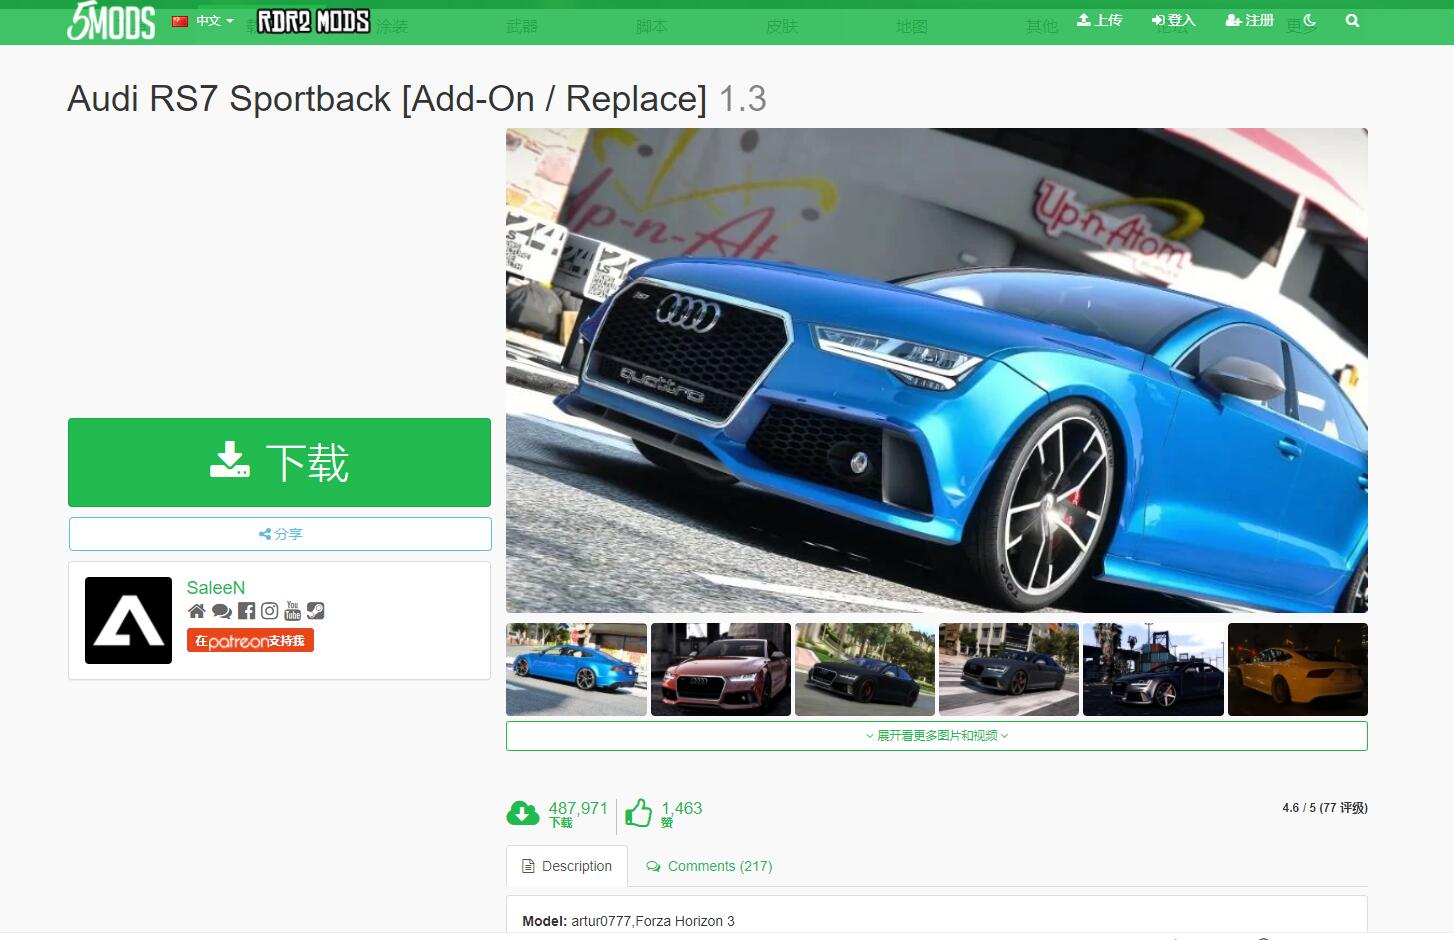Click the 登入 login link
This screenshot has width=1454, height=940.
pyautogui.click(x=1173, y=20)
